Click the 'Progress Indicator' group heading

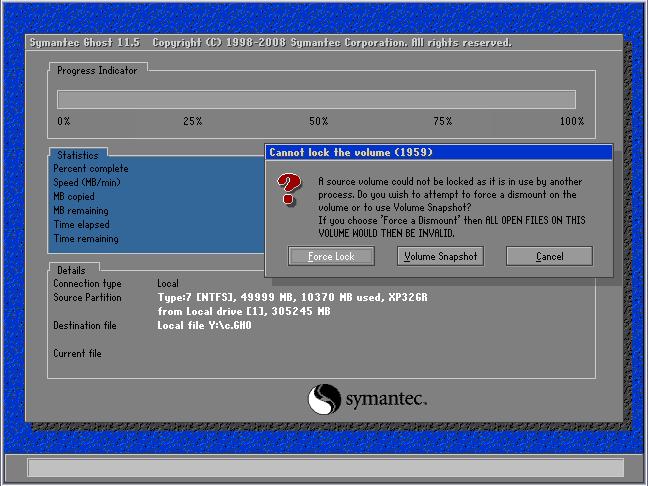[x=97, y=71]
